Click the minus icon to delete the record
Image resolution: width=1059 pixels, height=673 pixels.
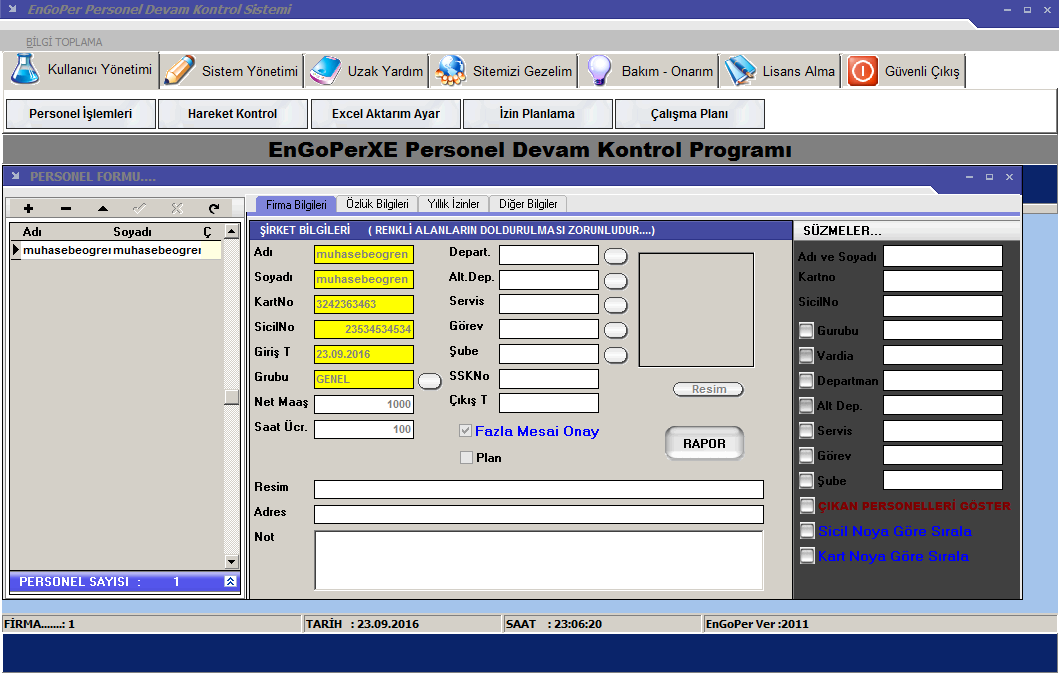point(66,209)
